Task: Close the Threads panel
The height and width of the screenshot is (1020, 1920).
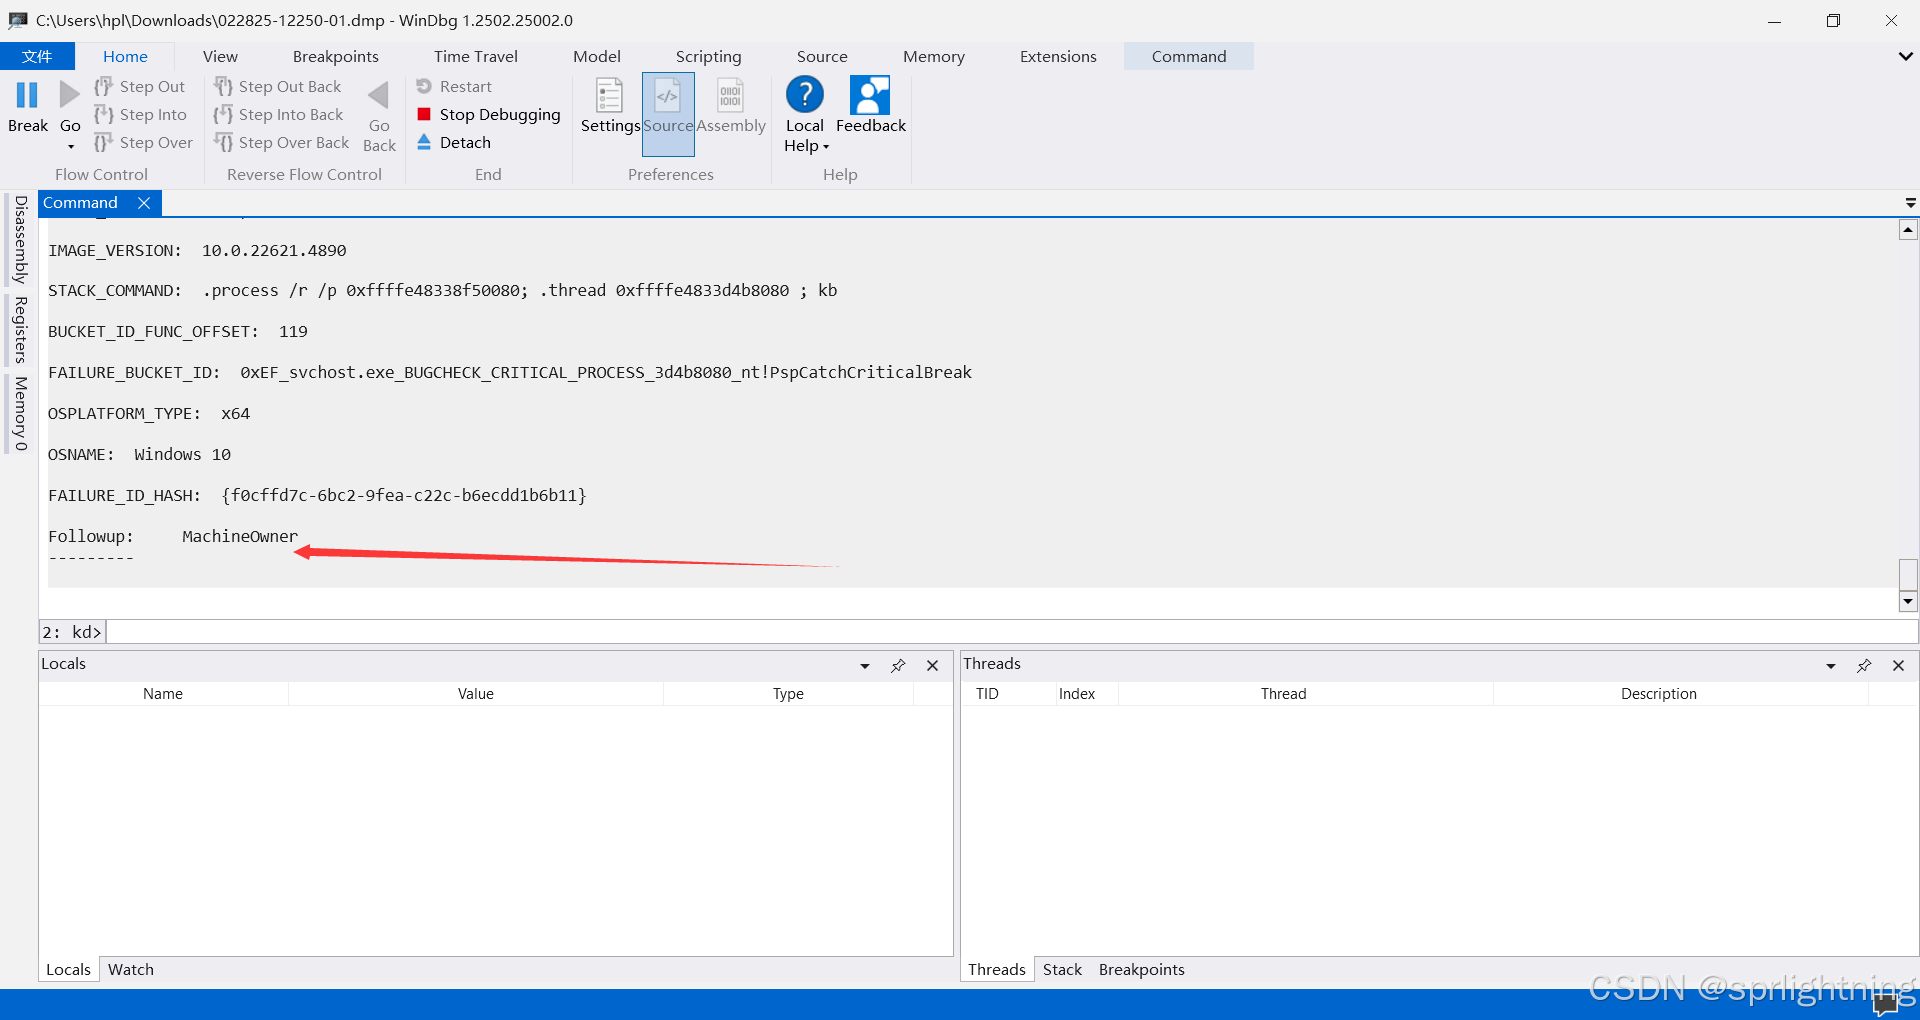Action: [x=1898, y=666]
